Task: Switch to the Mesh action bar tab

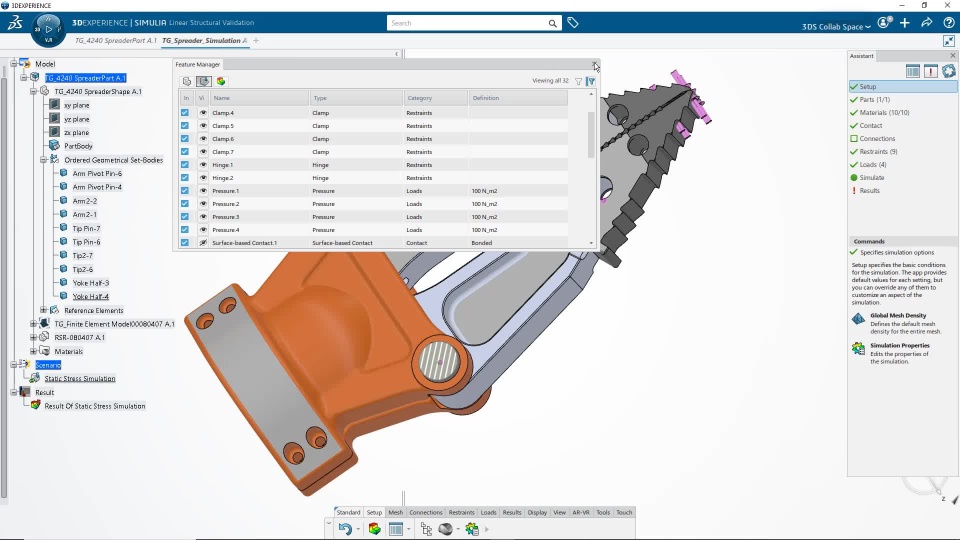Action: pos(396,512)
